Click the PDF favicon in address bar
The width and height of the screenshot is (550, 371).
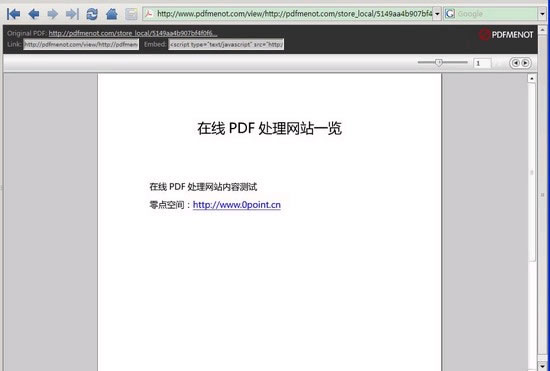[x=149, y=14]
